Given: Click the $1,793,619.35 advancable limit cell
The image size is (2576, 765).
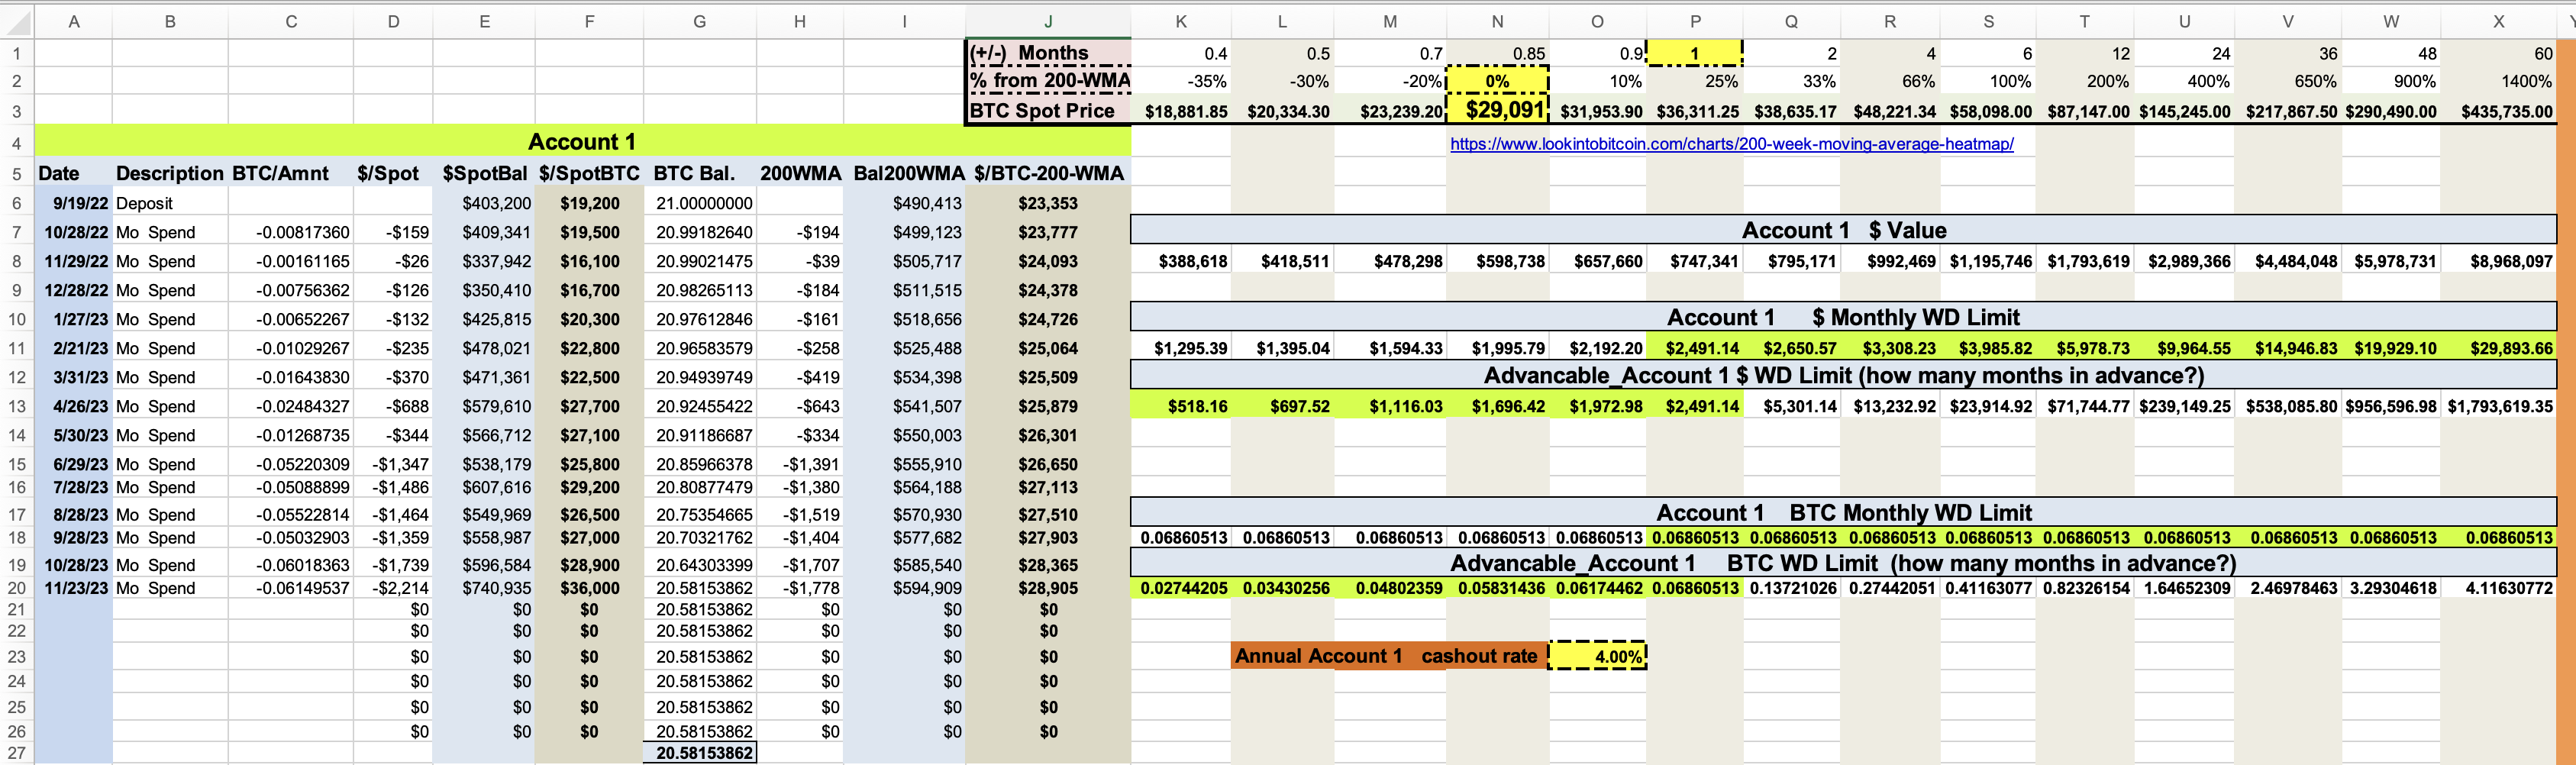Looking at the screenshot, I should [x=2498, y=406].
